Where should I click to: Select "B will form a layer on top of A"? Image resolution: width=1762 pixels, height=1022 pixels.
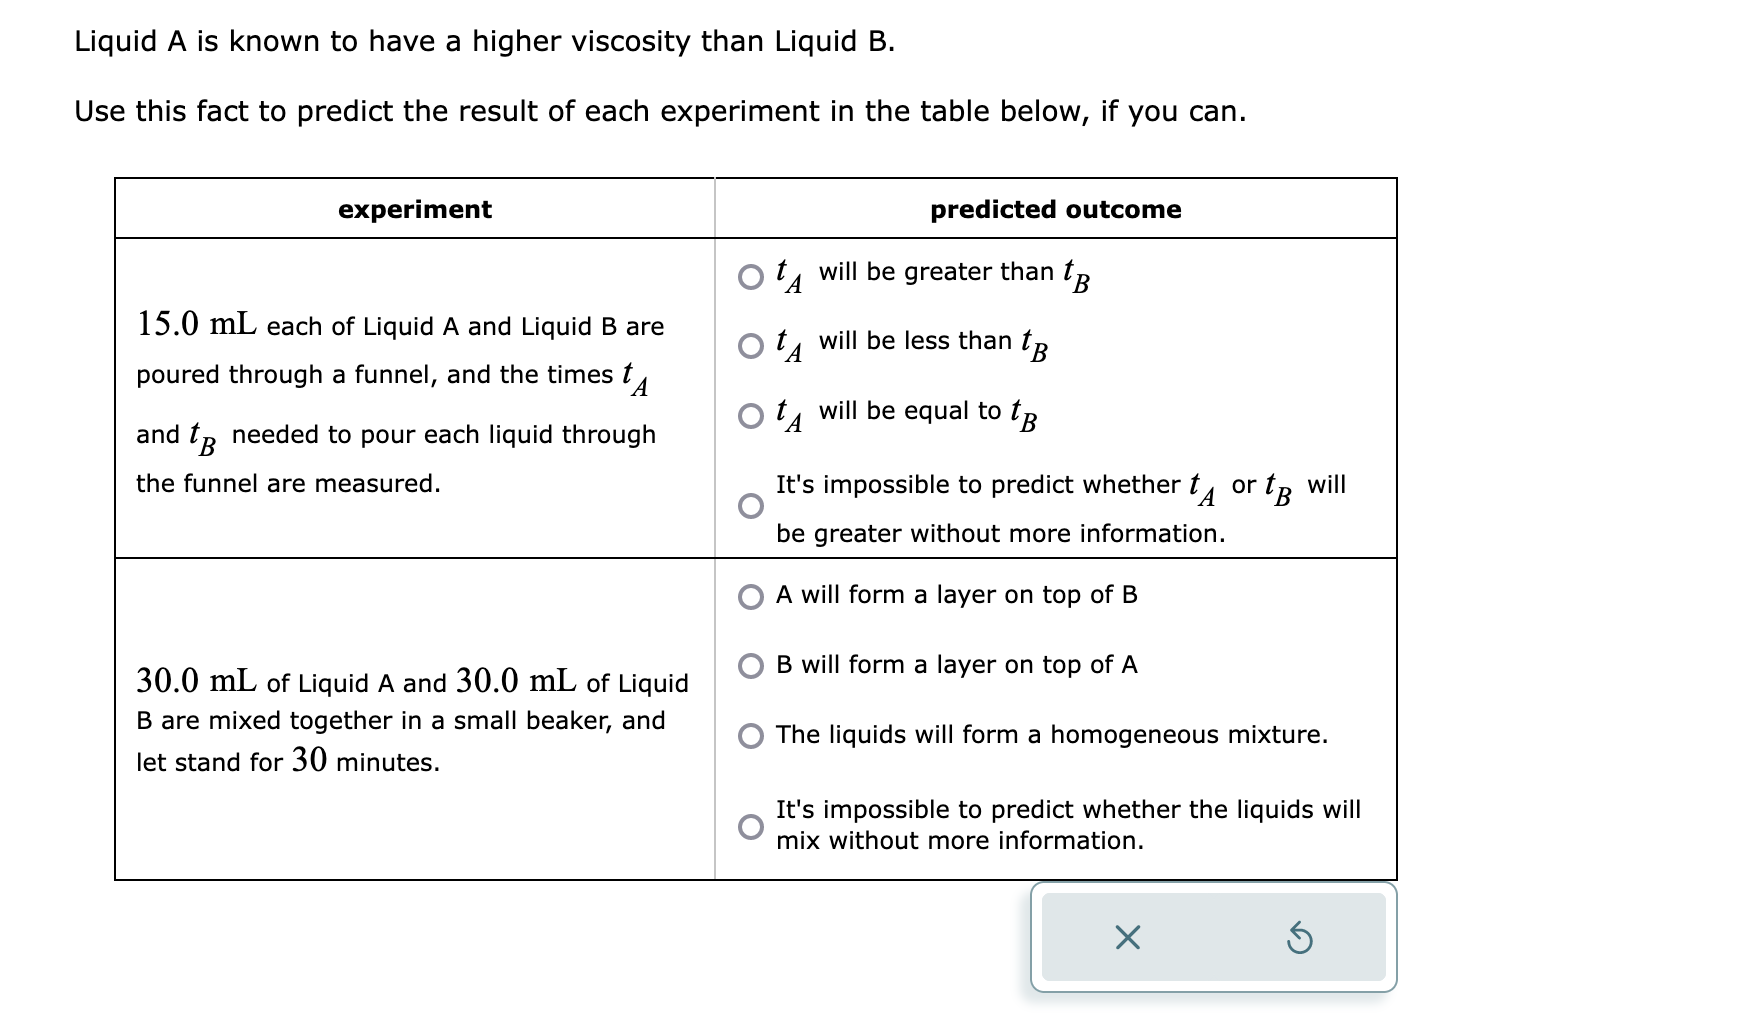[750, 664]
